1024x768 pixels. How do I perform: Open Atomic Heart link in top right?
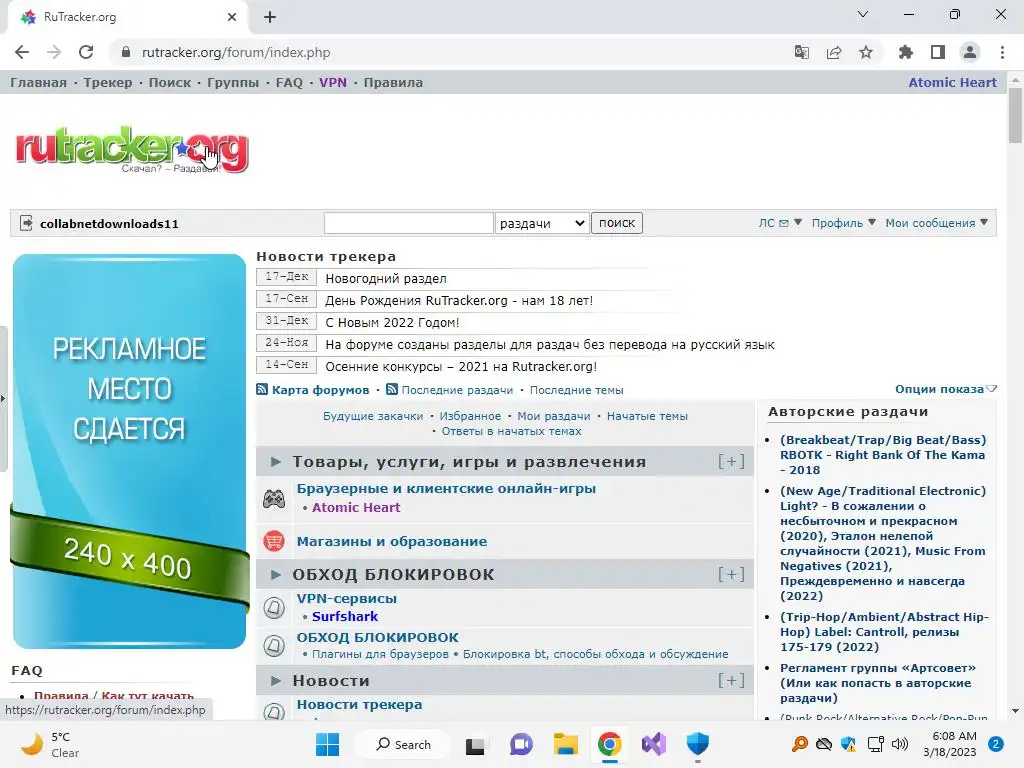click(953, 83)
